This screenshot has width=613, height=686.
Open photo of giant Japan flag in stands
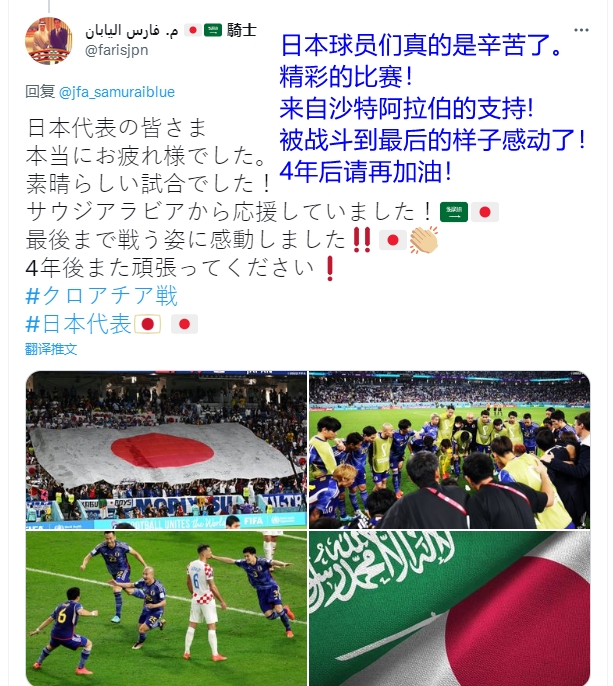(166, 450)
